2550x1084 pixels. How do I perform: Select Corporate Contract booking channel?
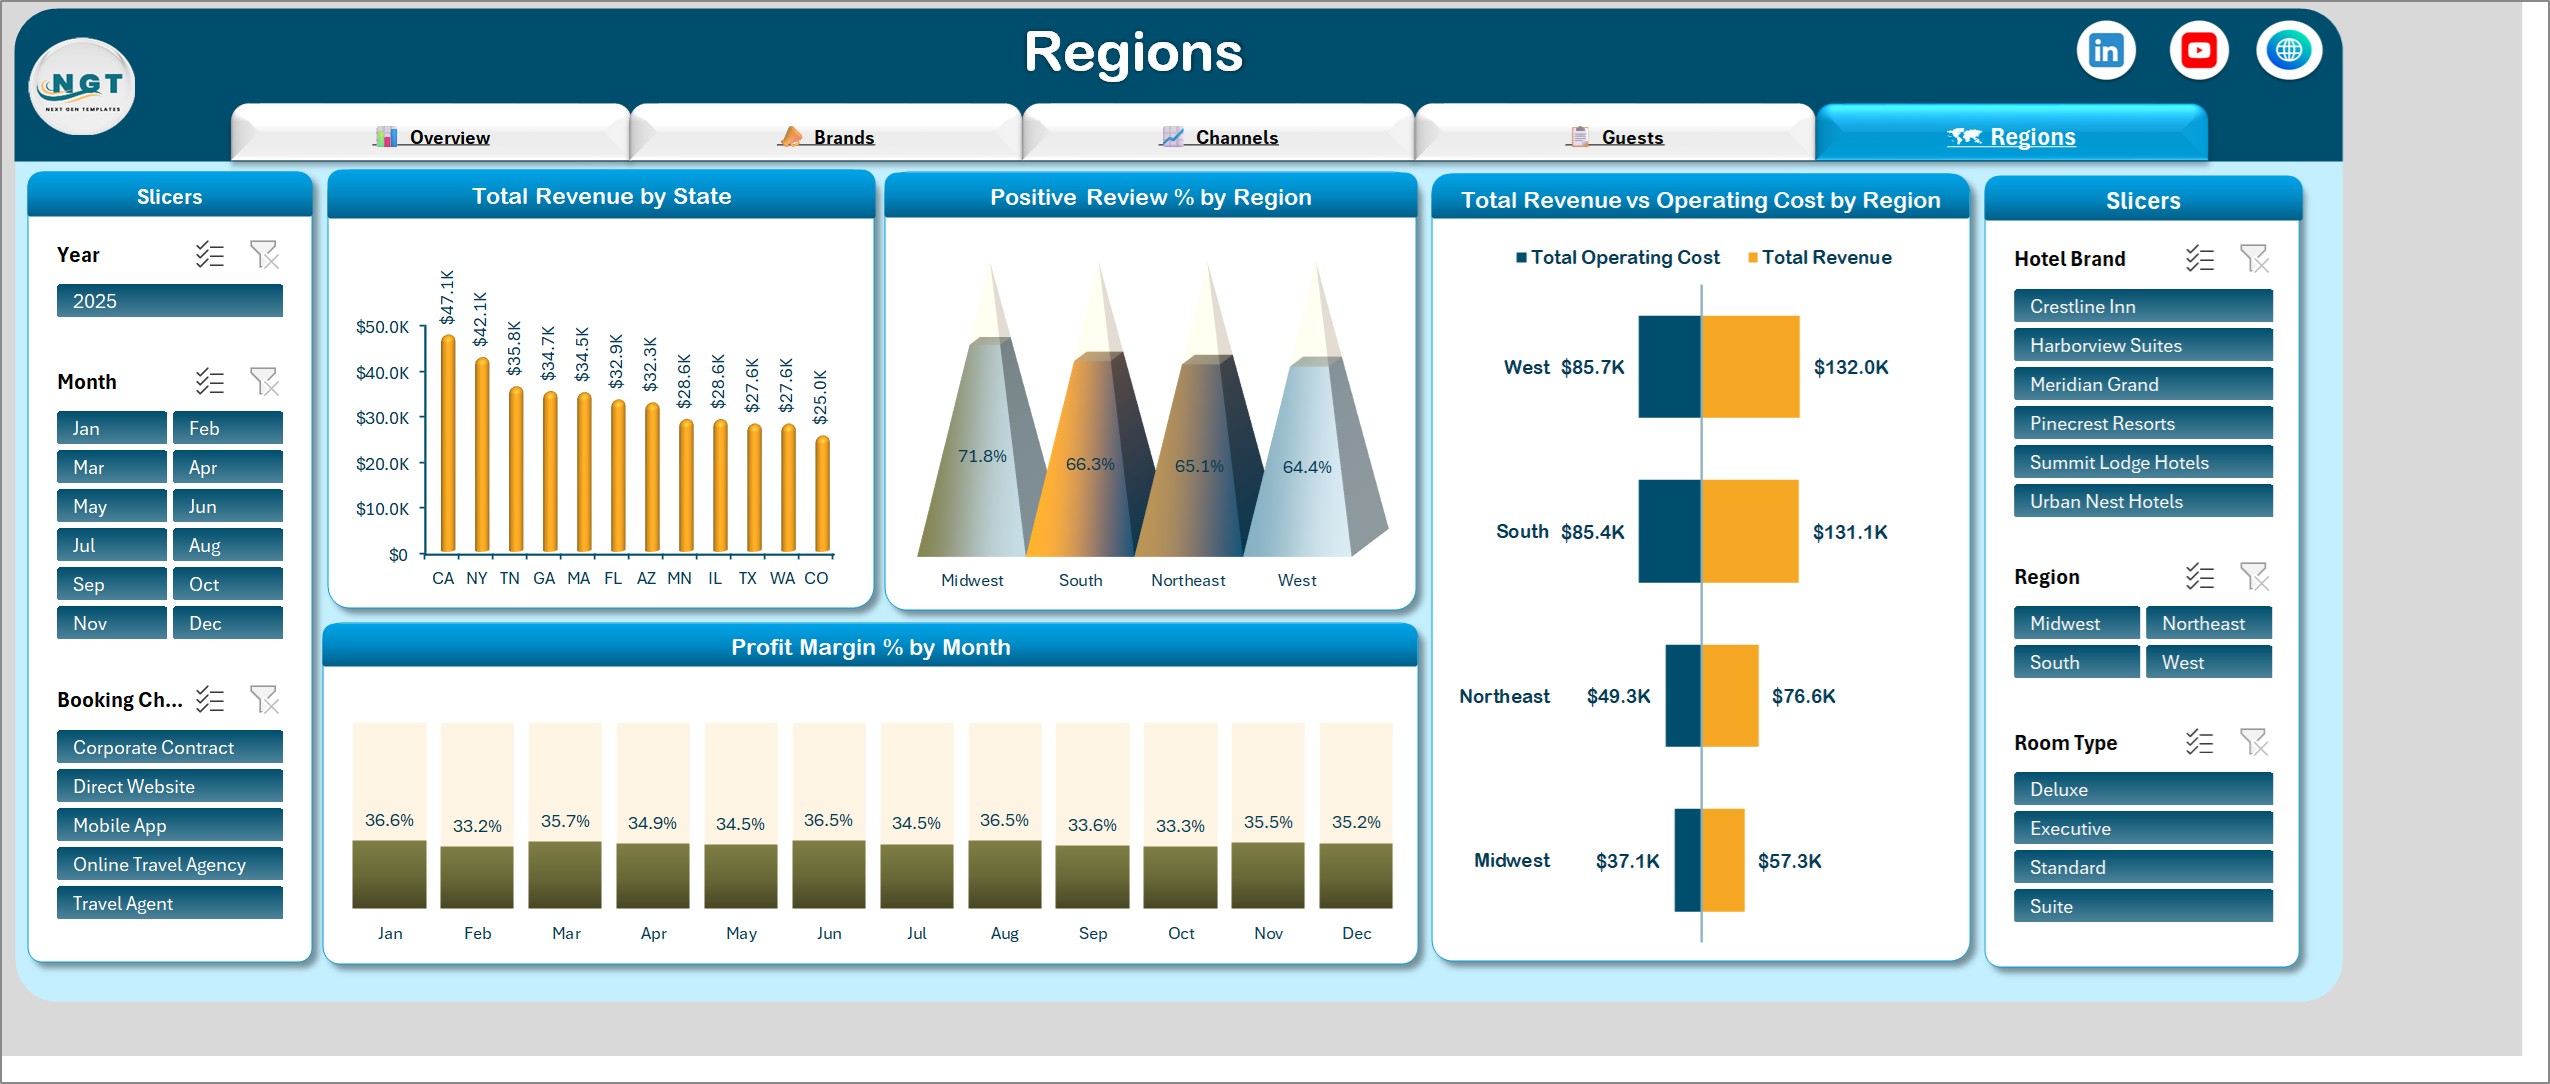click(x=170, y=747)
